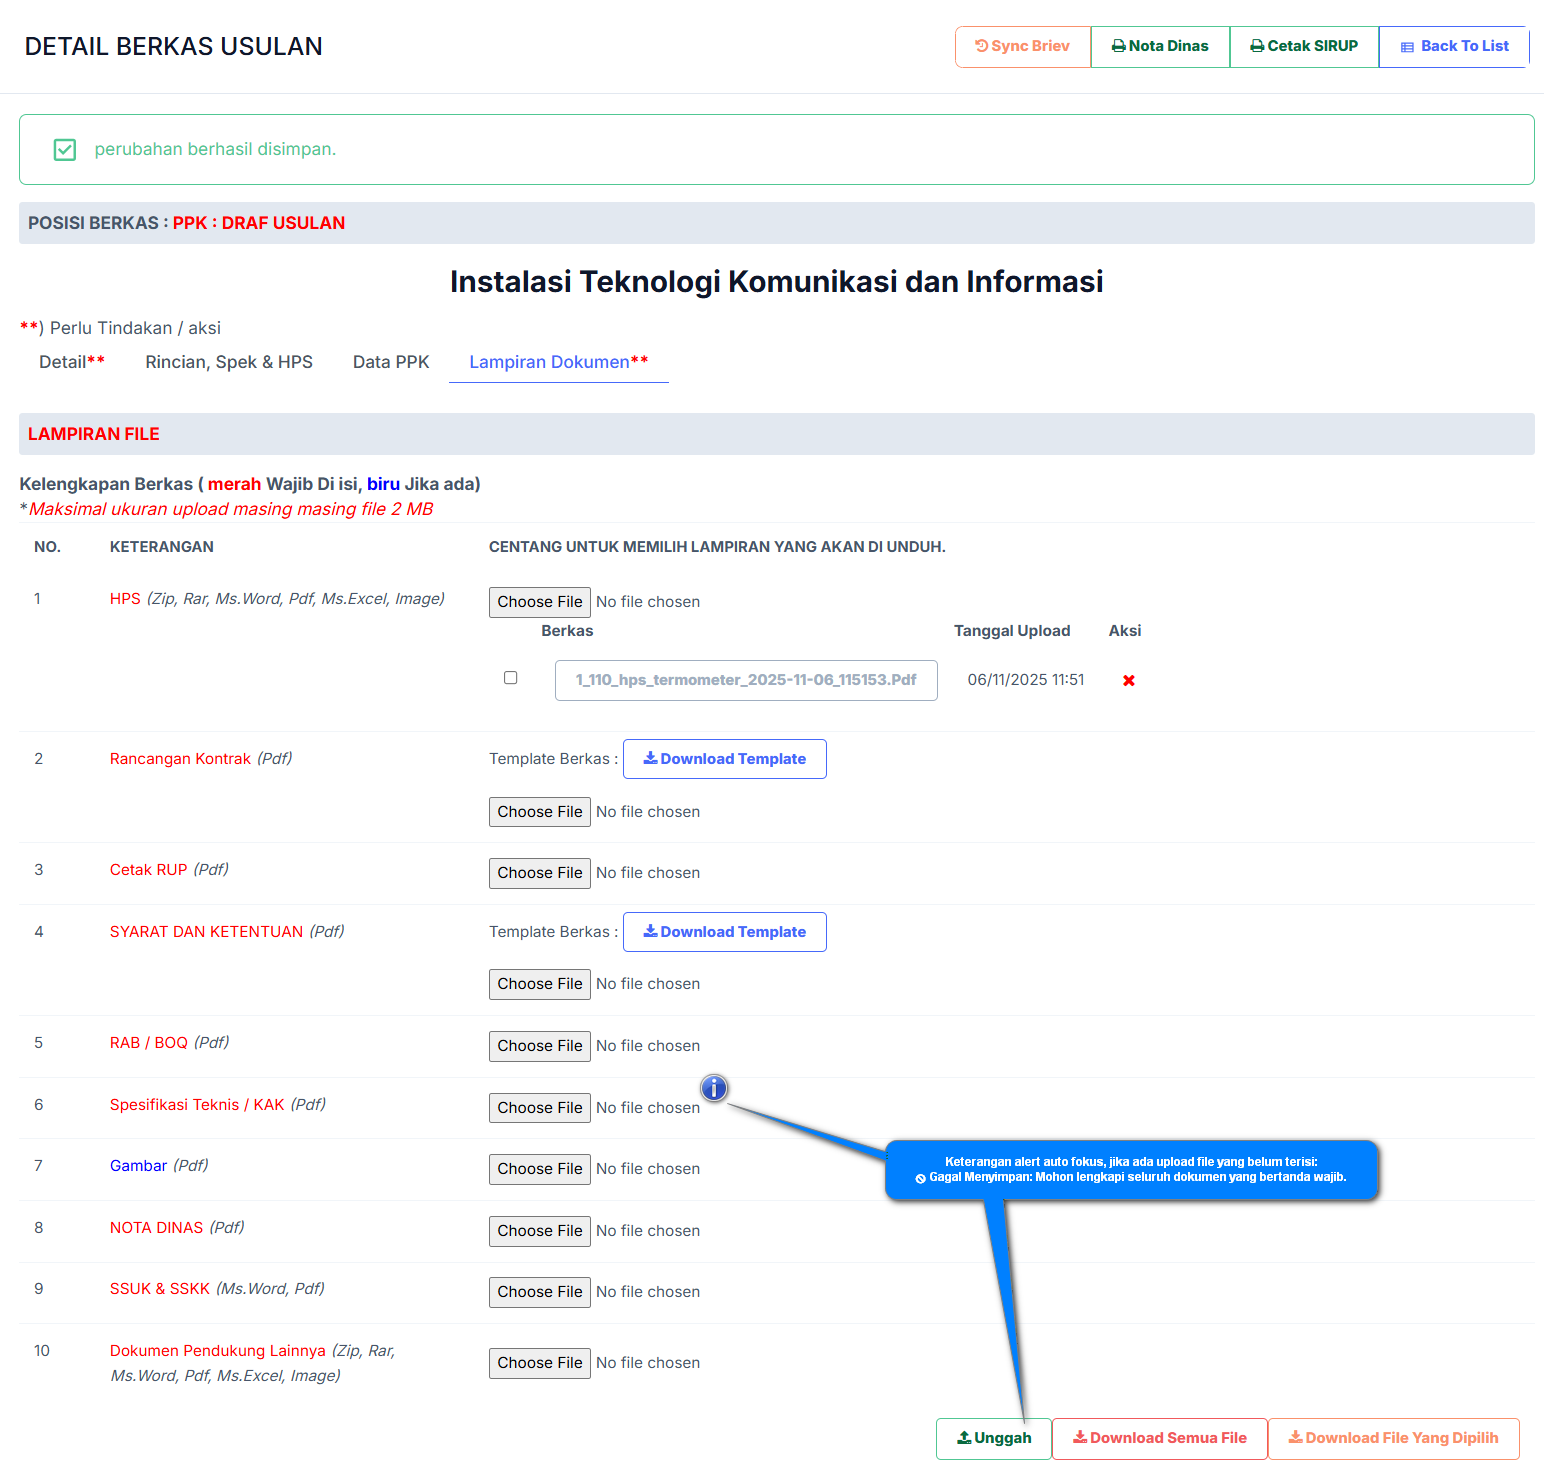The width and height of the screenshot is (1544, 1477).
Task: Click Download File Yang Dipilih button
Action: [x=1393, y=1438]
